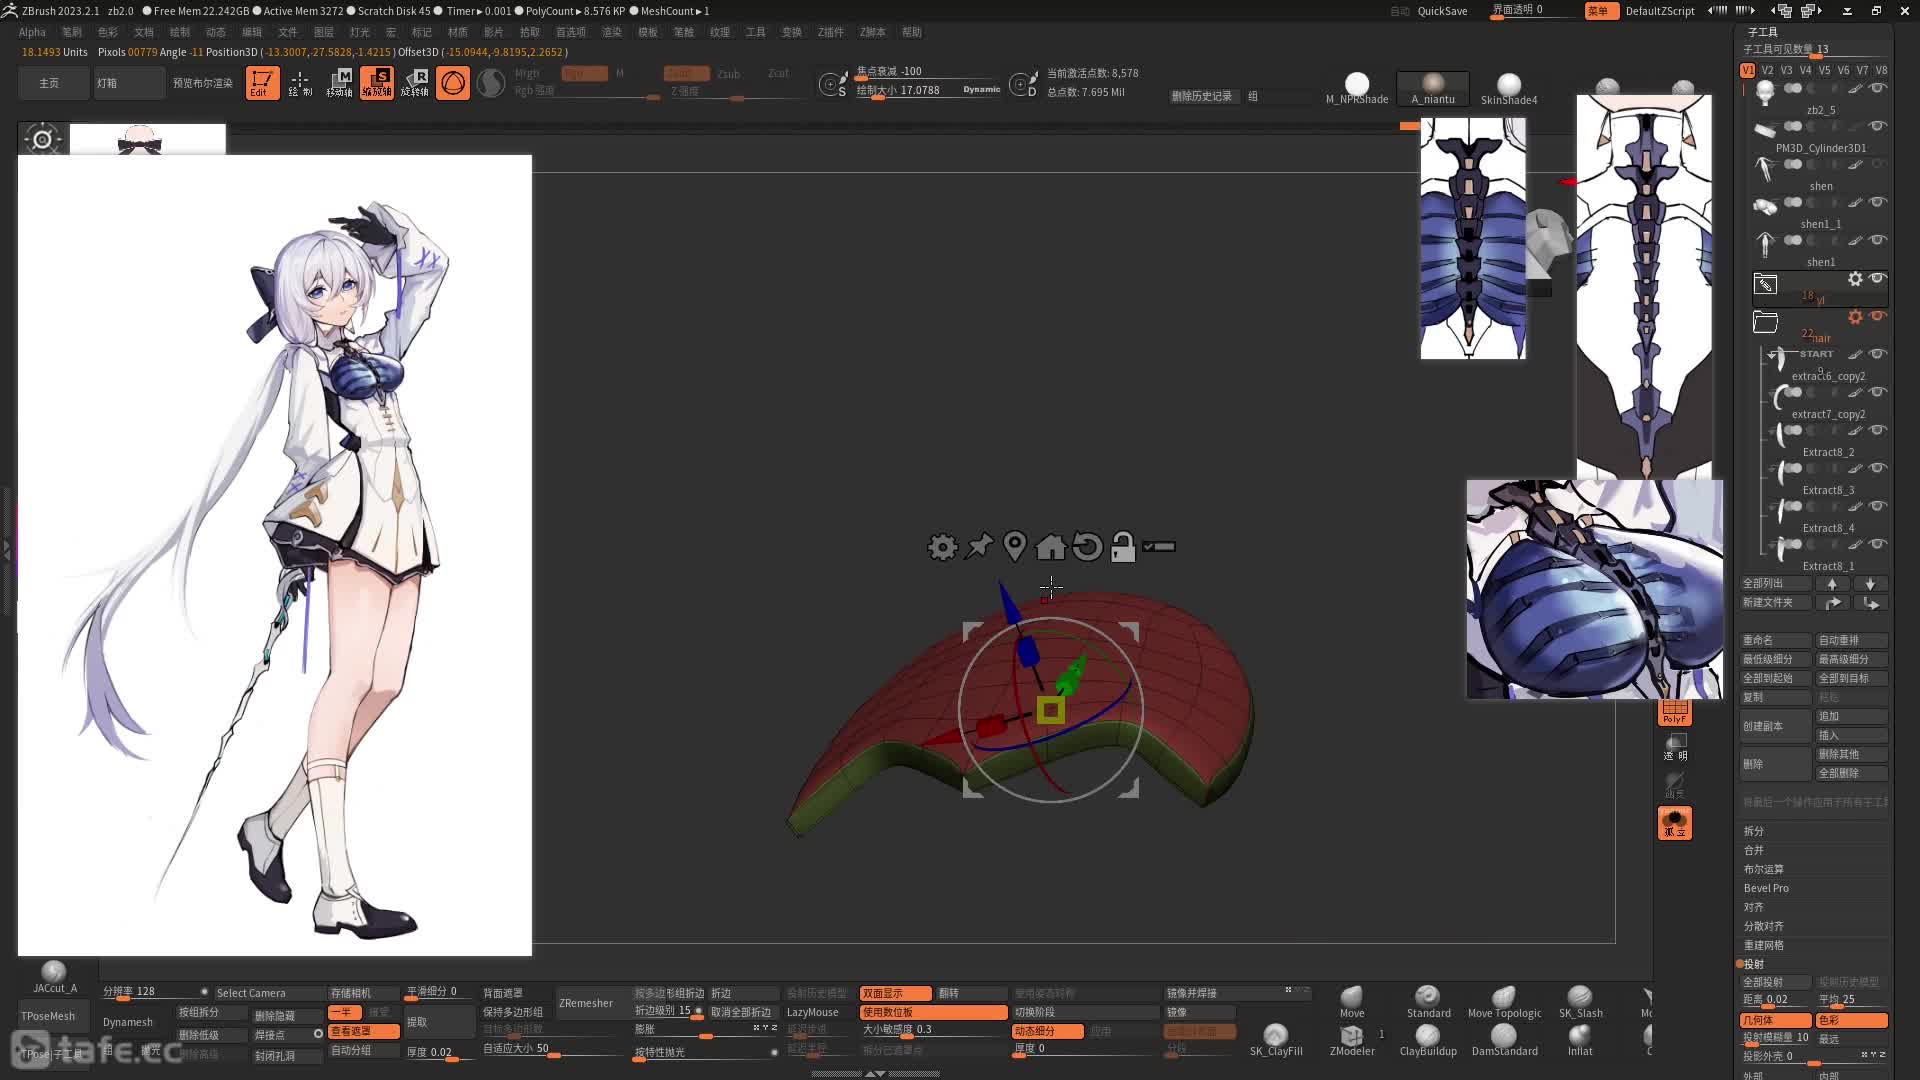Collapse the project (投射) section
Screen dimensions: 1920x1080
tap(1754, 964)
